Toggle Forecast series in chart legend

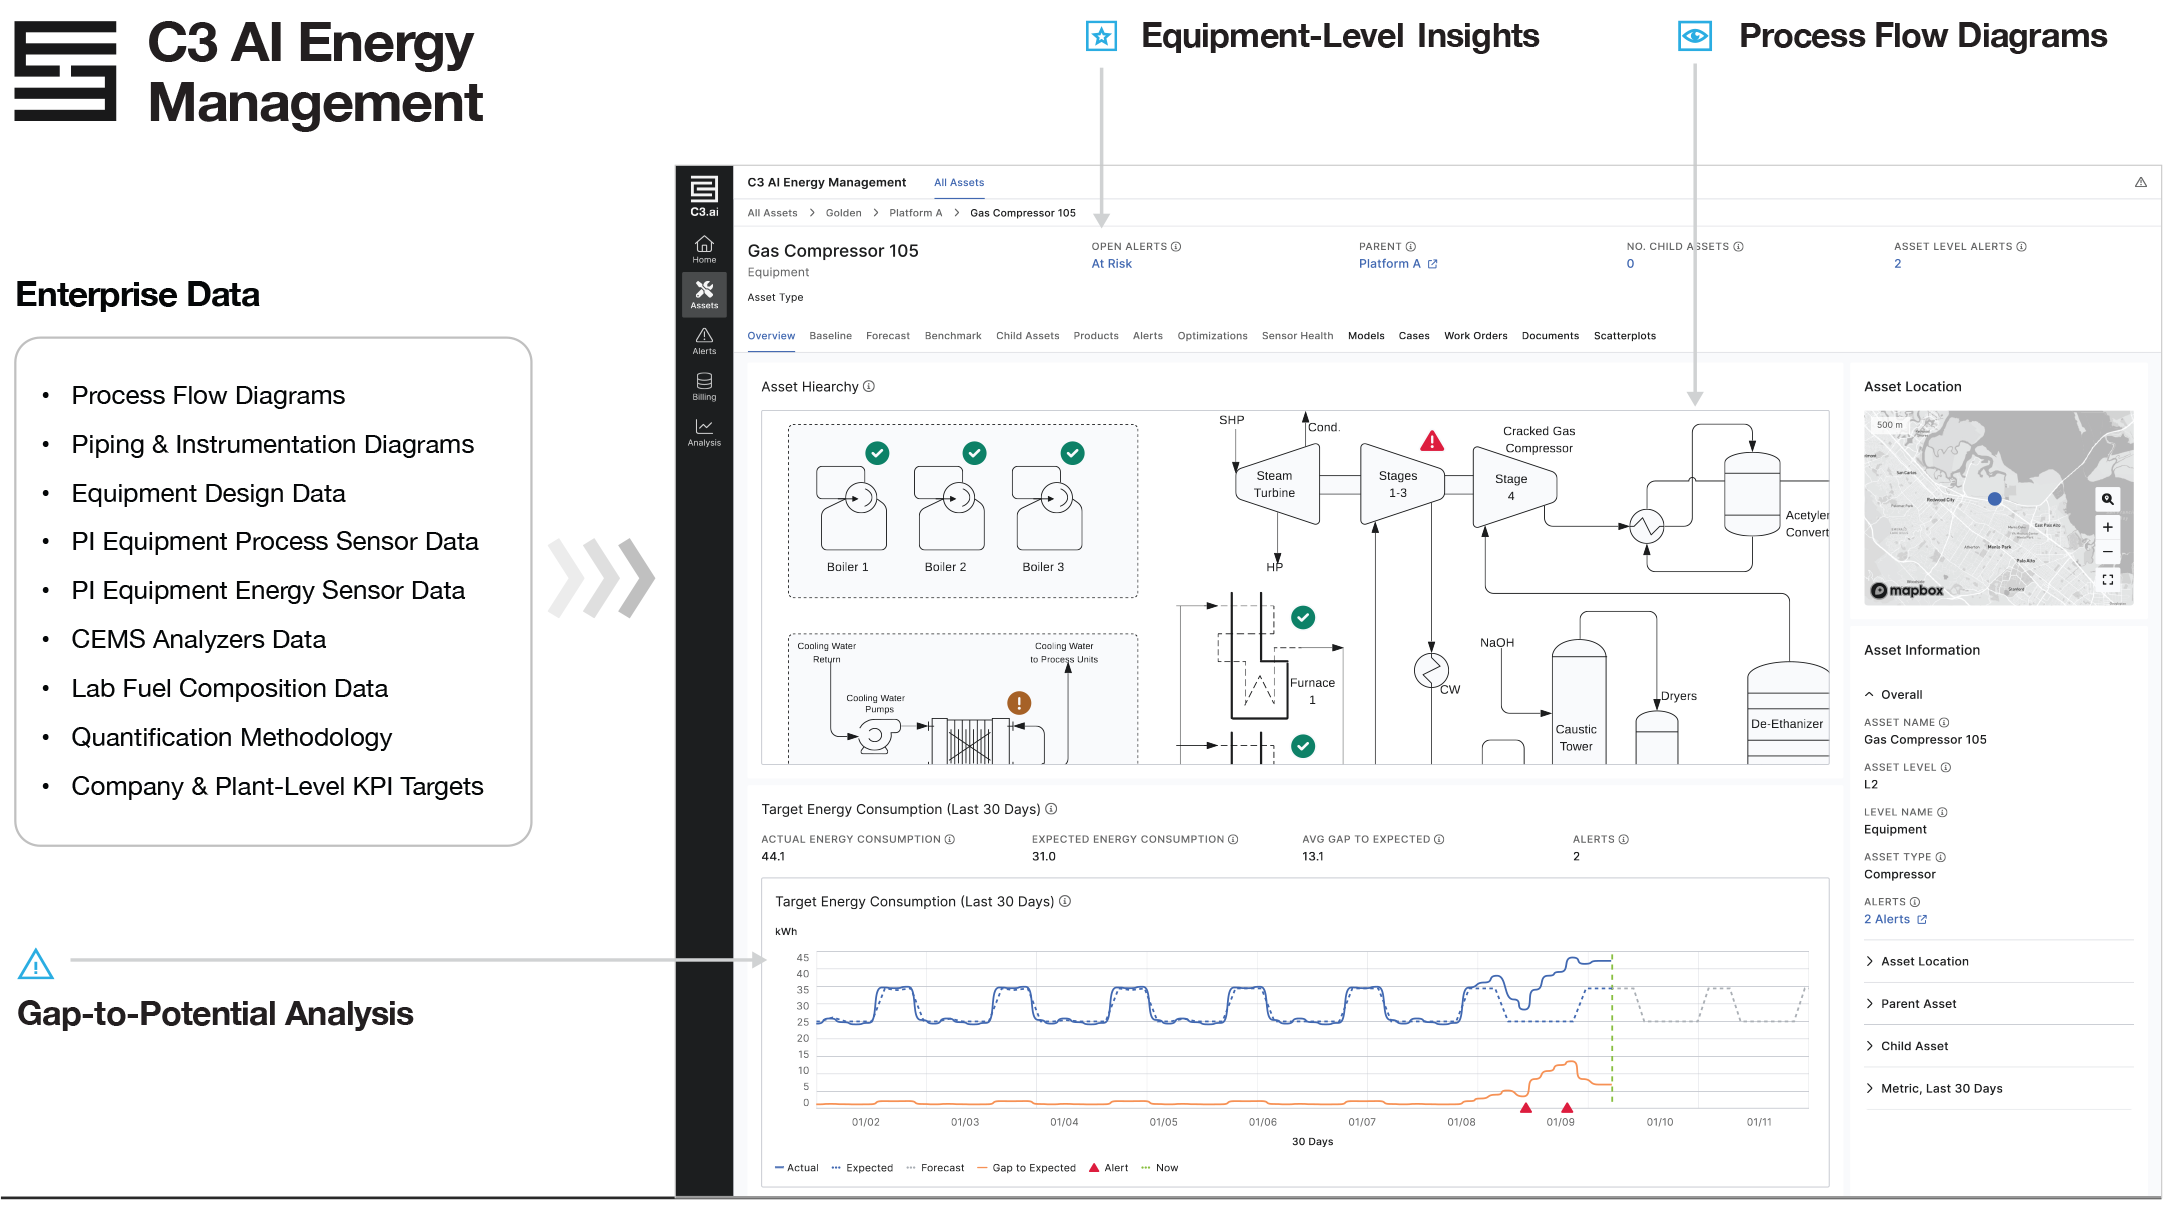pyautogui.click(x=935, y=1168)
